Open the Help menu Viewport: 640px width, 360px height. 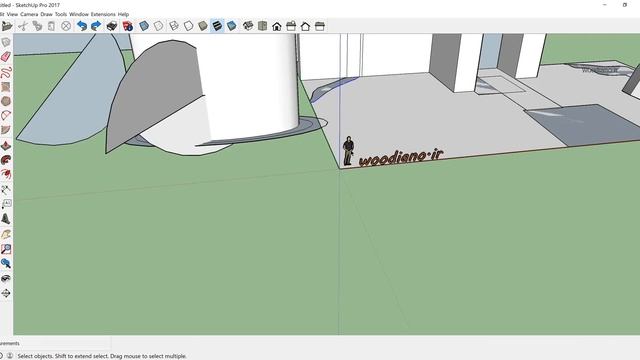123,14
